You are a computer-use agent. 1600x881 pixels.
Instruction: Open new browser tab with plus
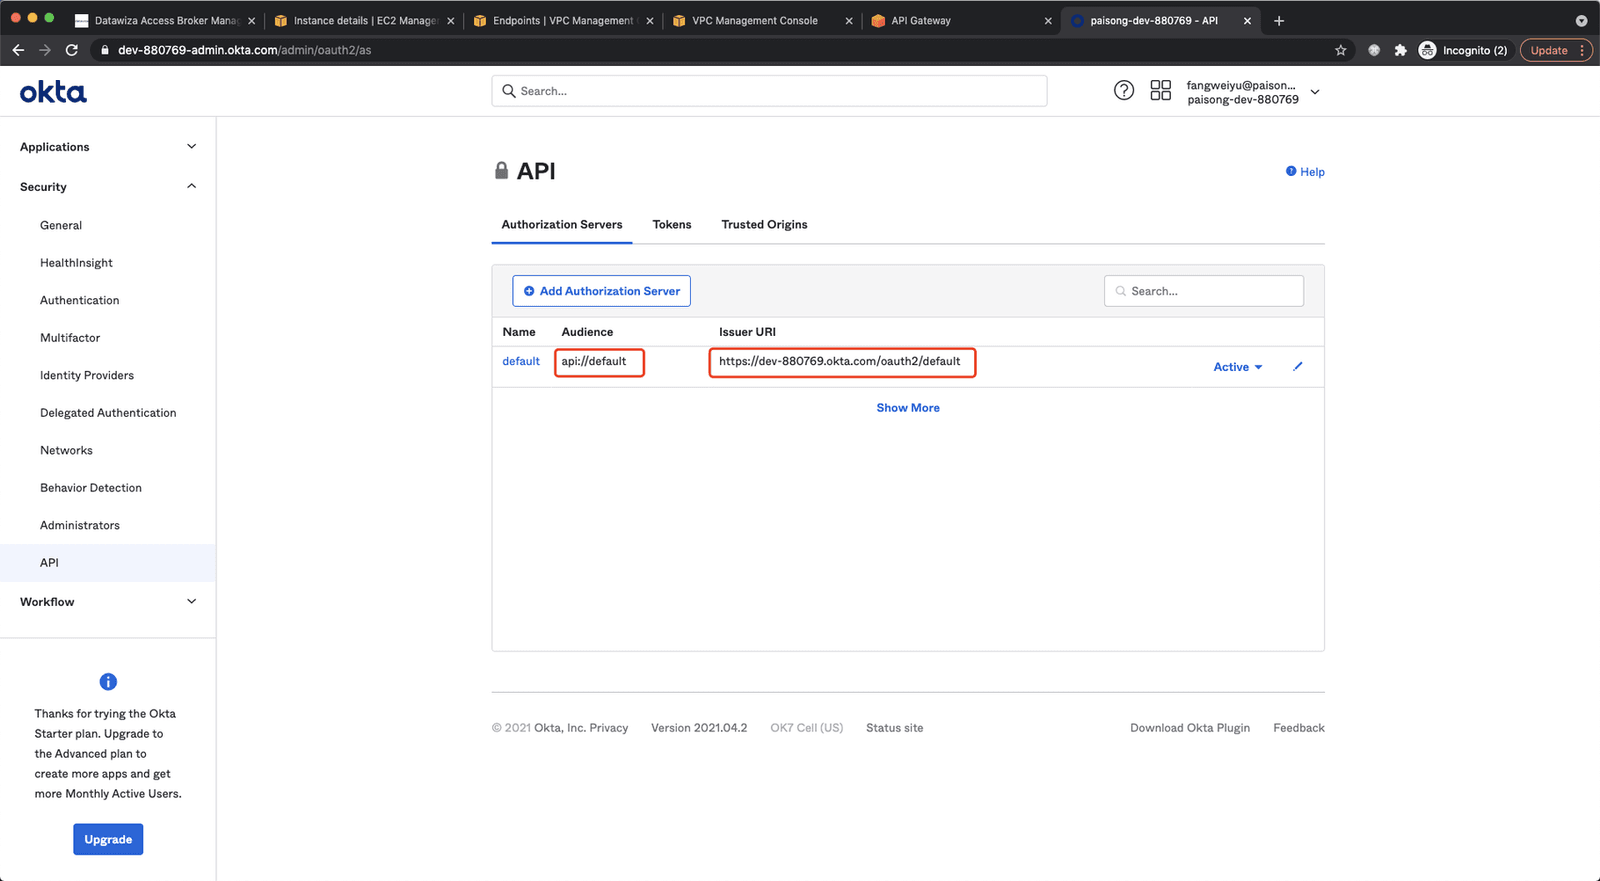click(1278, 20)
